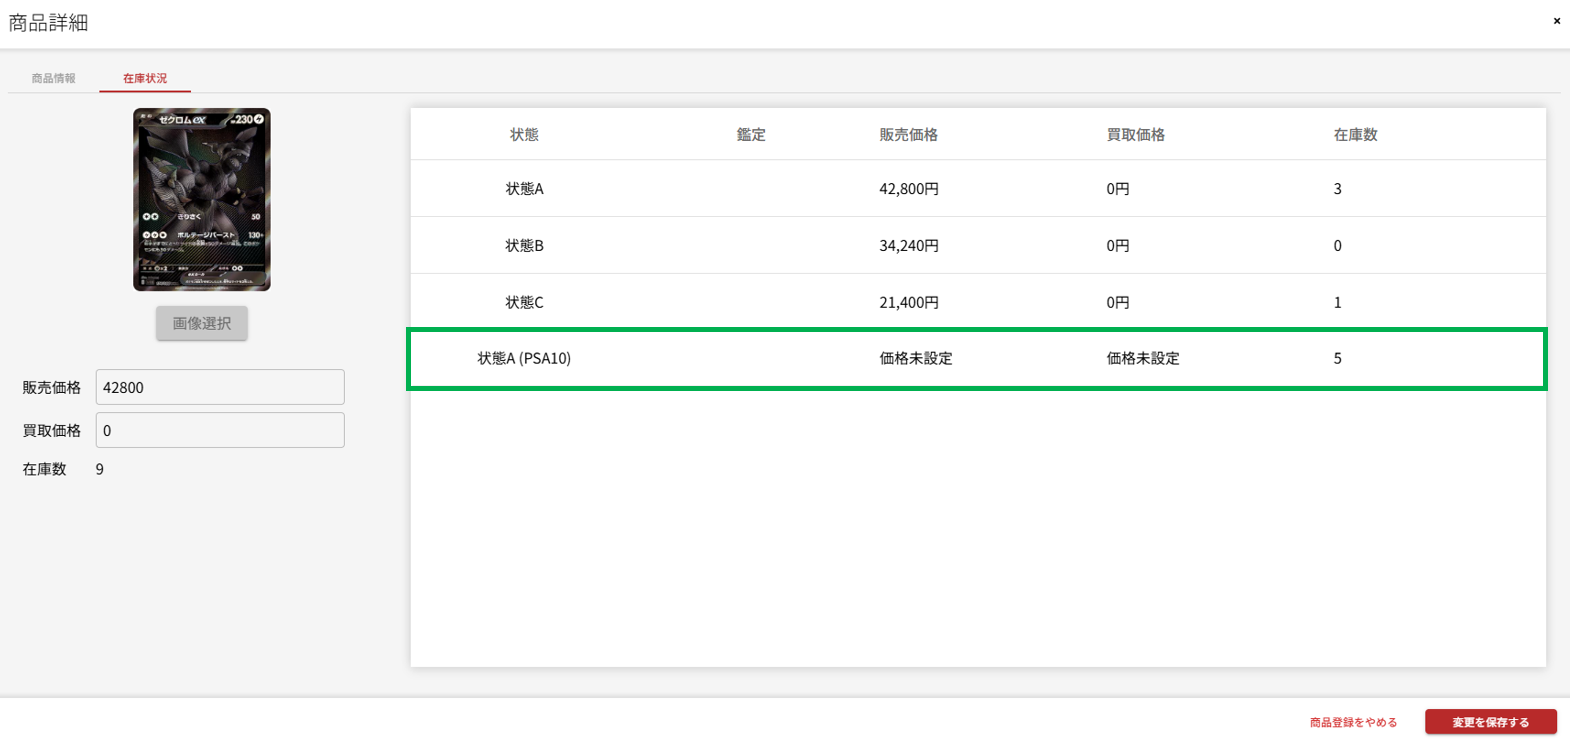This screenshot has height=745, width=1570.
Task: Select the 状態C row label
Action: coord(524,302)
